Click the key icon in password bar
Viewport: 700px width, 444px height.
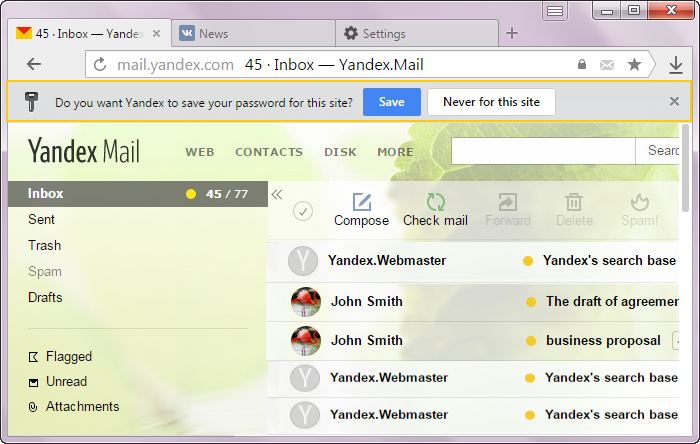coord(31,102)
